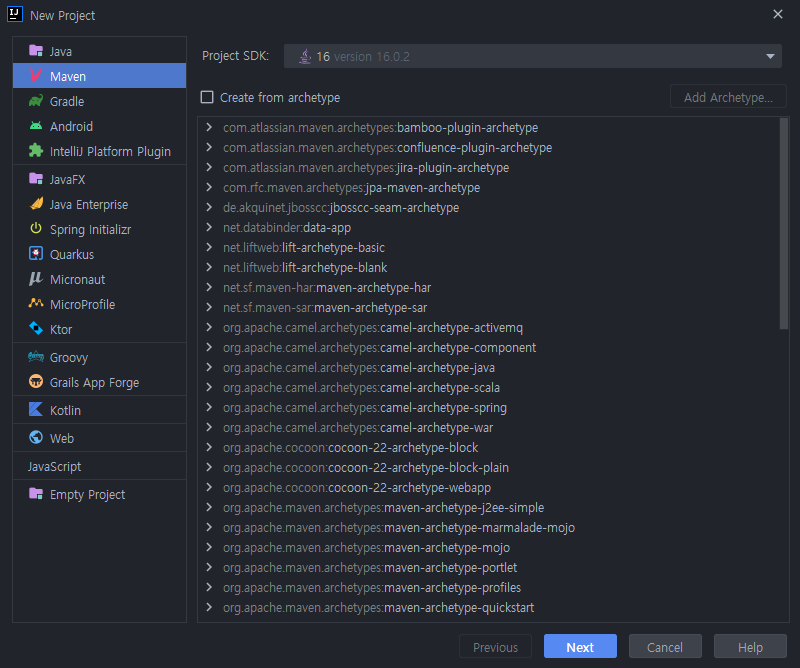Click the Next button
800x668 pixels.
point(580,647)
